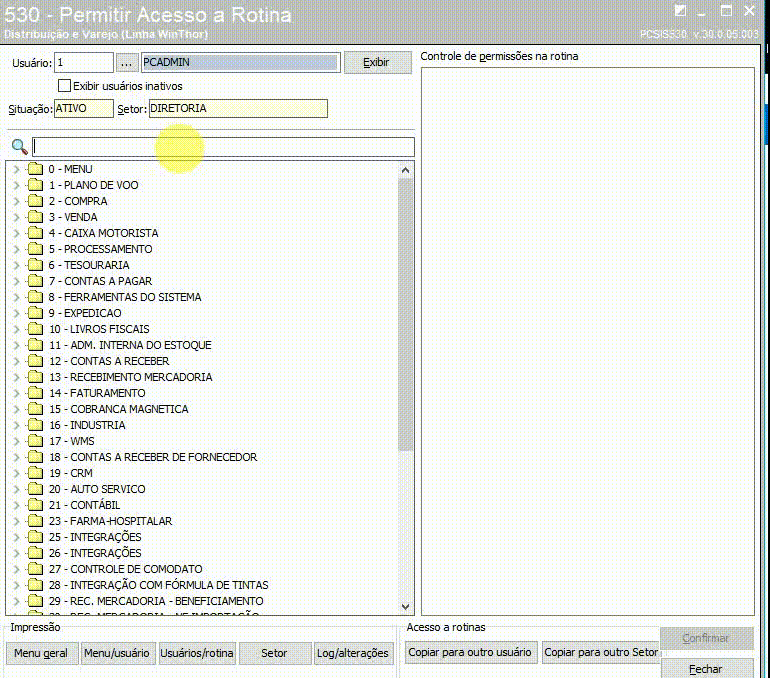Click the Usuário code field
The width and height of the screenshot is (770, 678).
point(84,63)
